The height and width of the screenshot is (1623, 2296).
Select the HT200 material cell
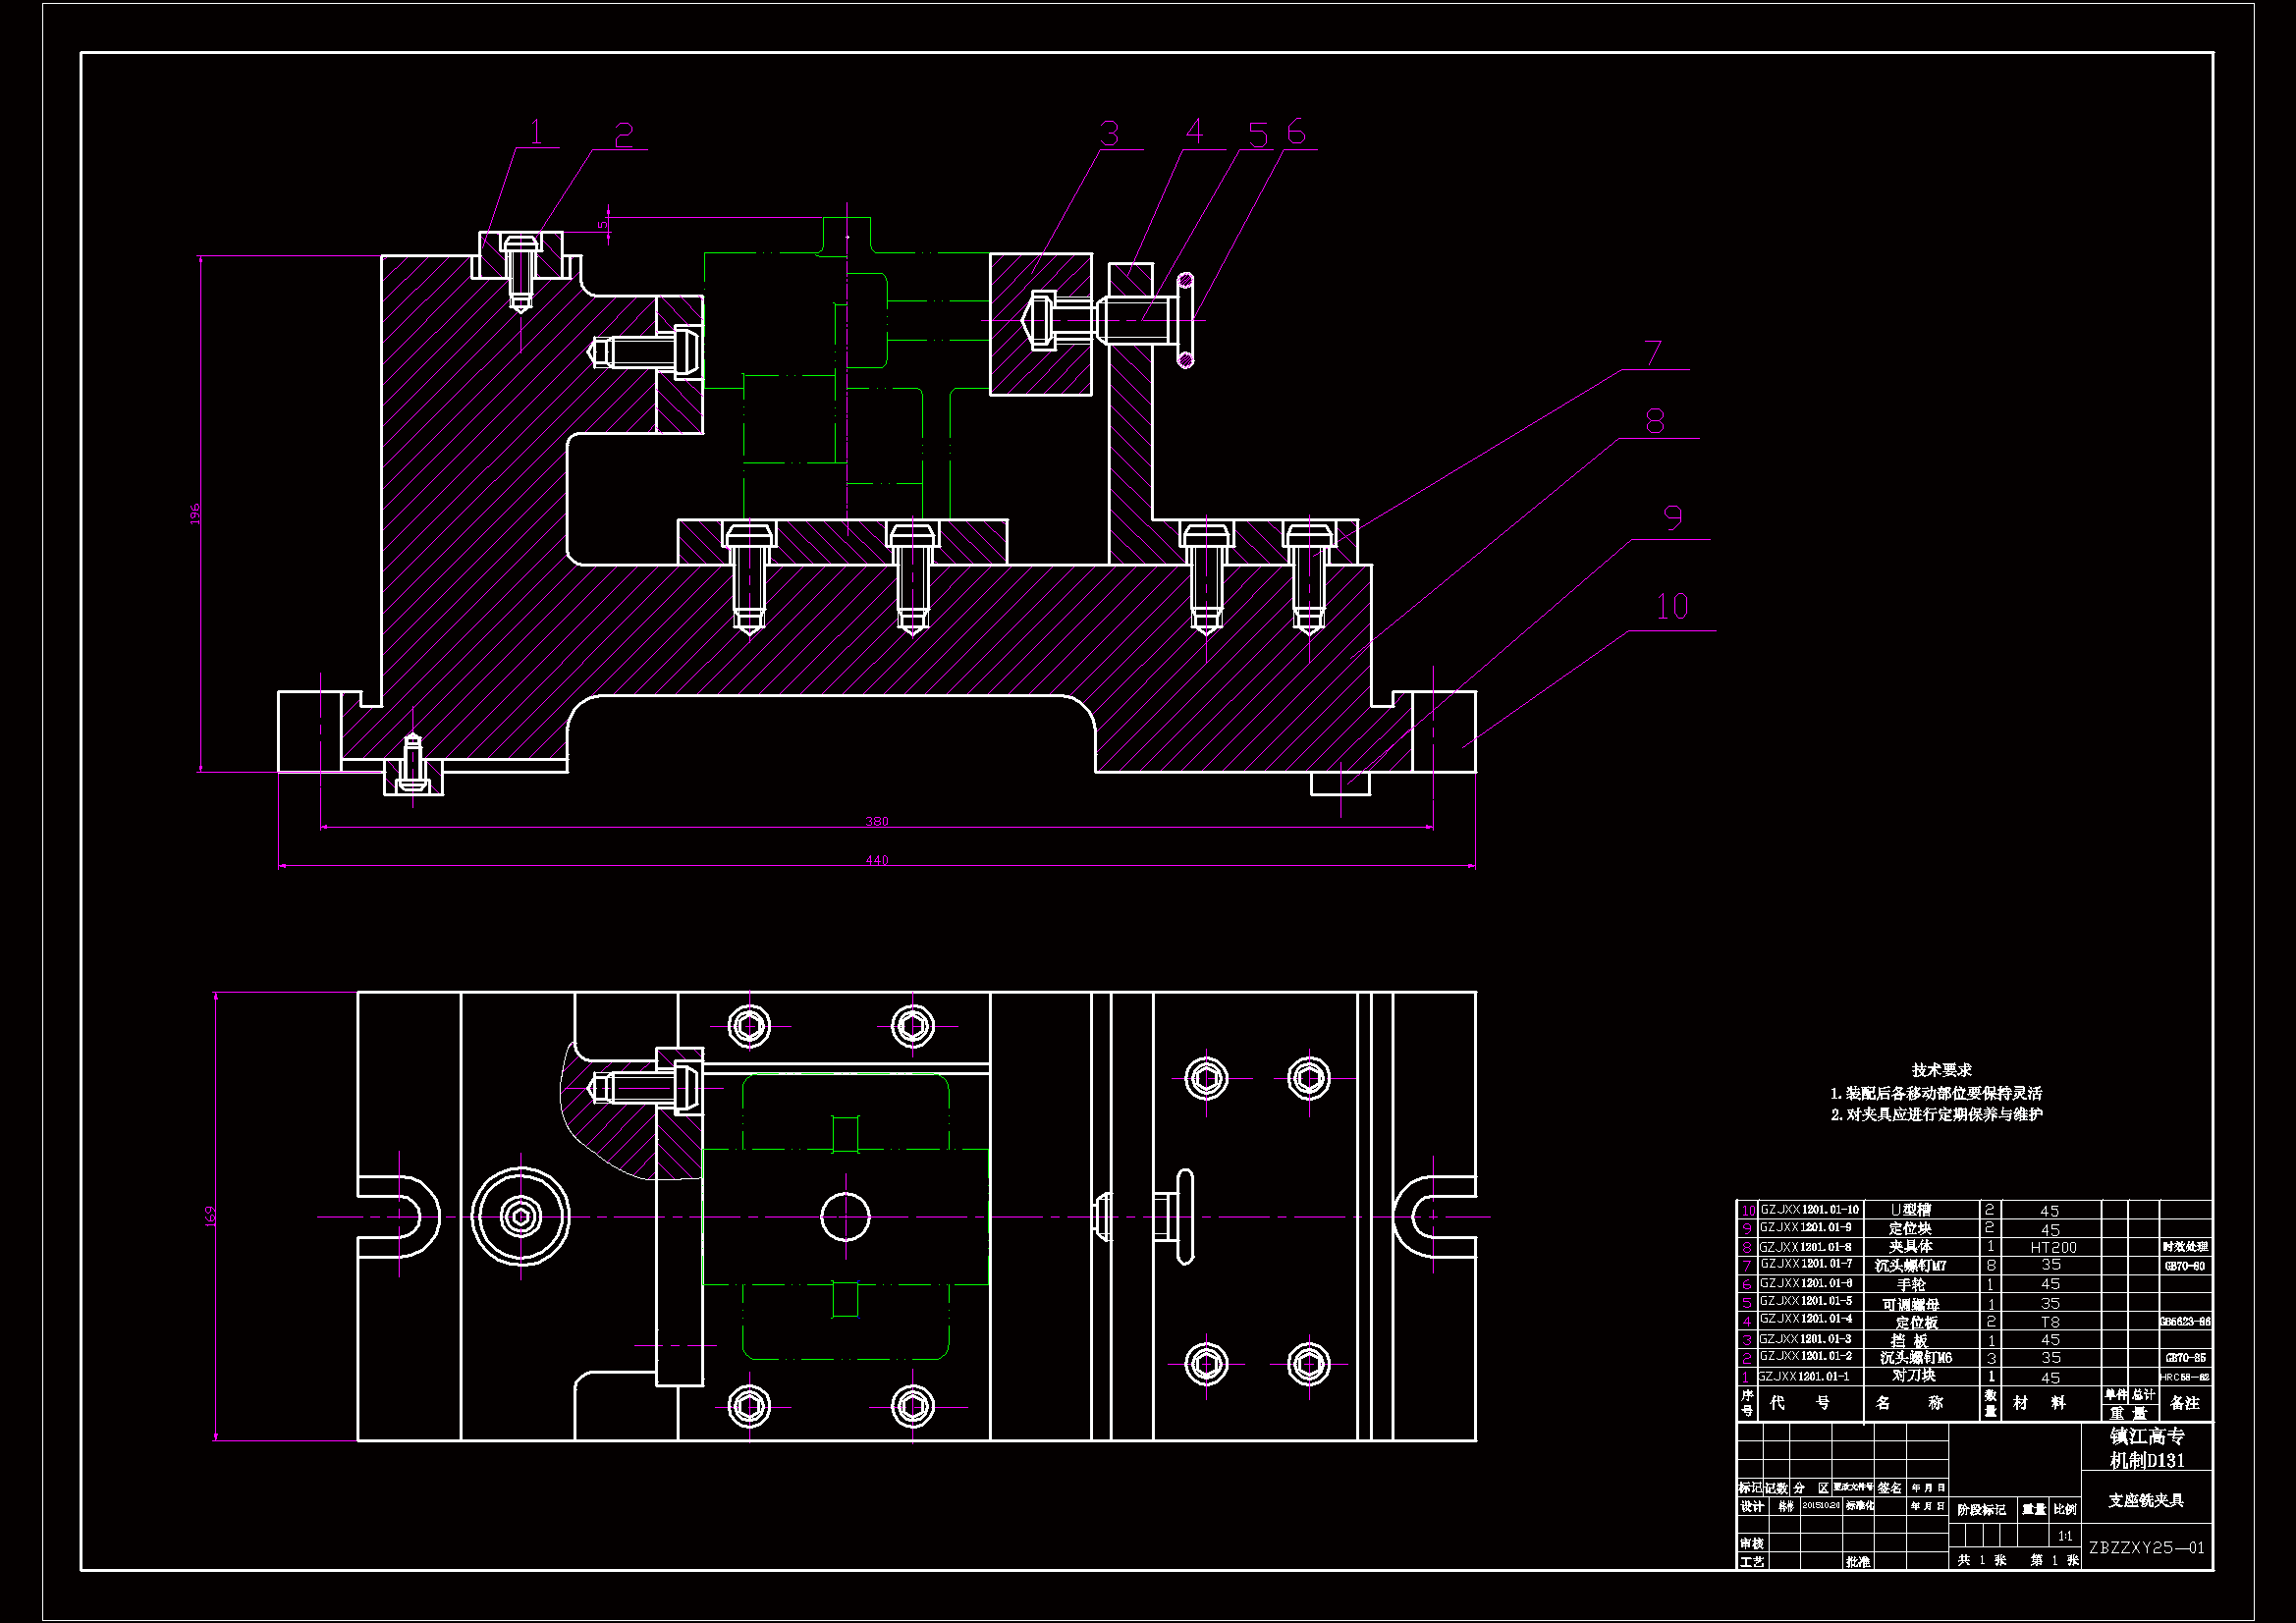(x=2053, y=1247)
